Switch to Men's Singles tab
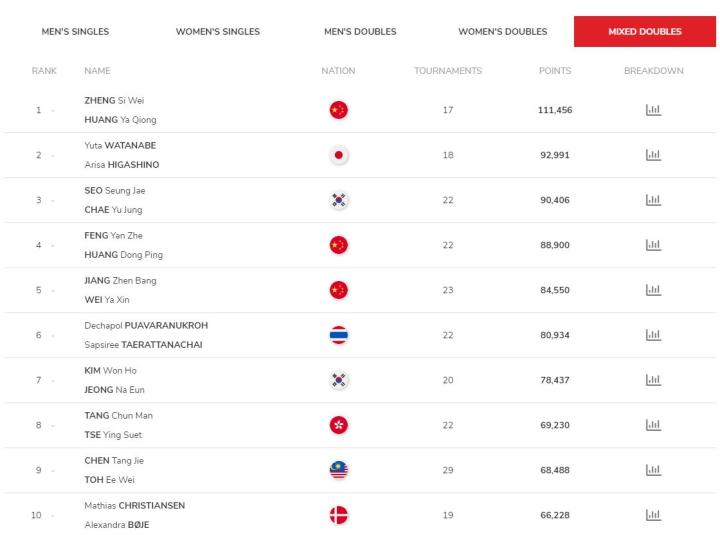 coord(75,32)
